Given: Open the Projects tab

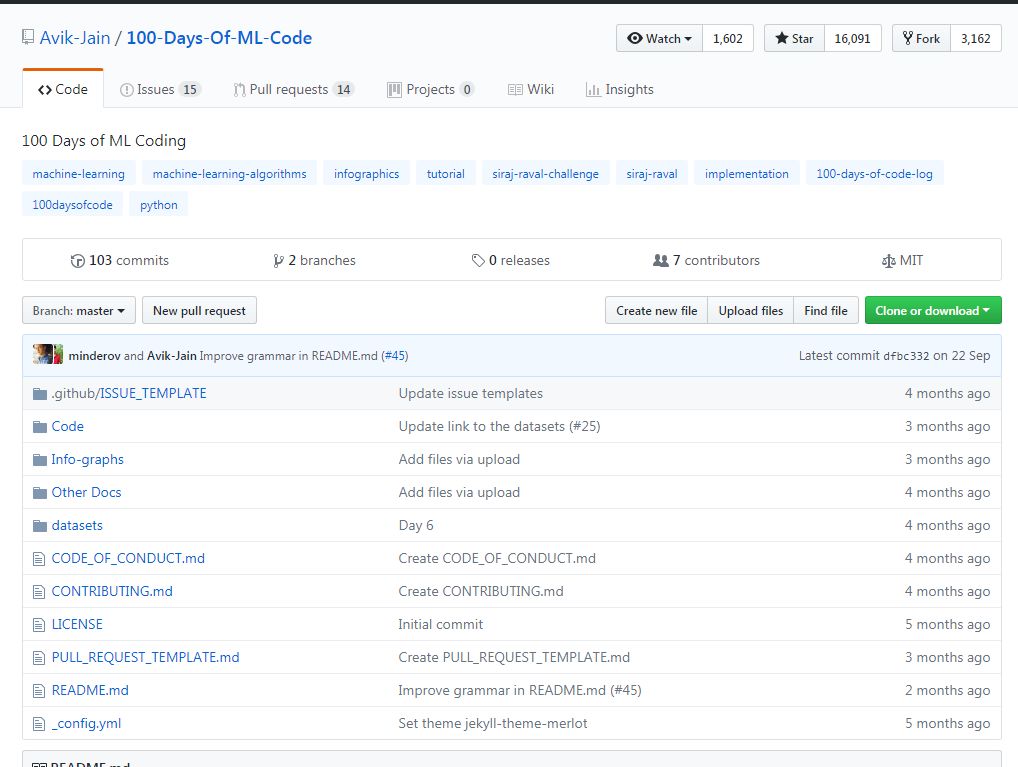Looking at the screenshot, I should (x=430, y=89).
